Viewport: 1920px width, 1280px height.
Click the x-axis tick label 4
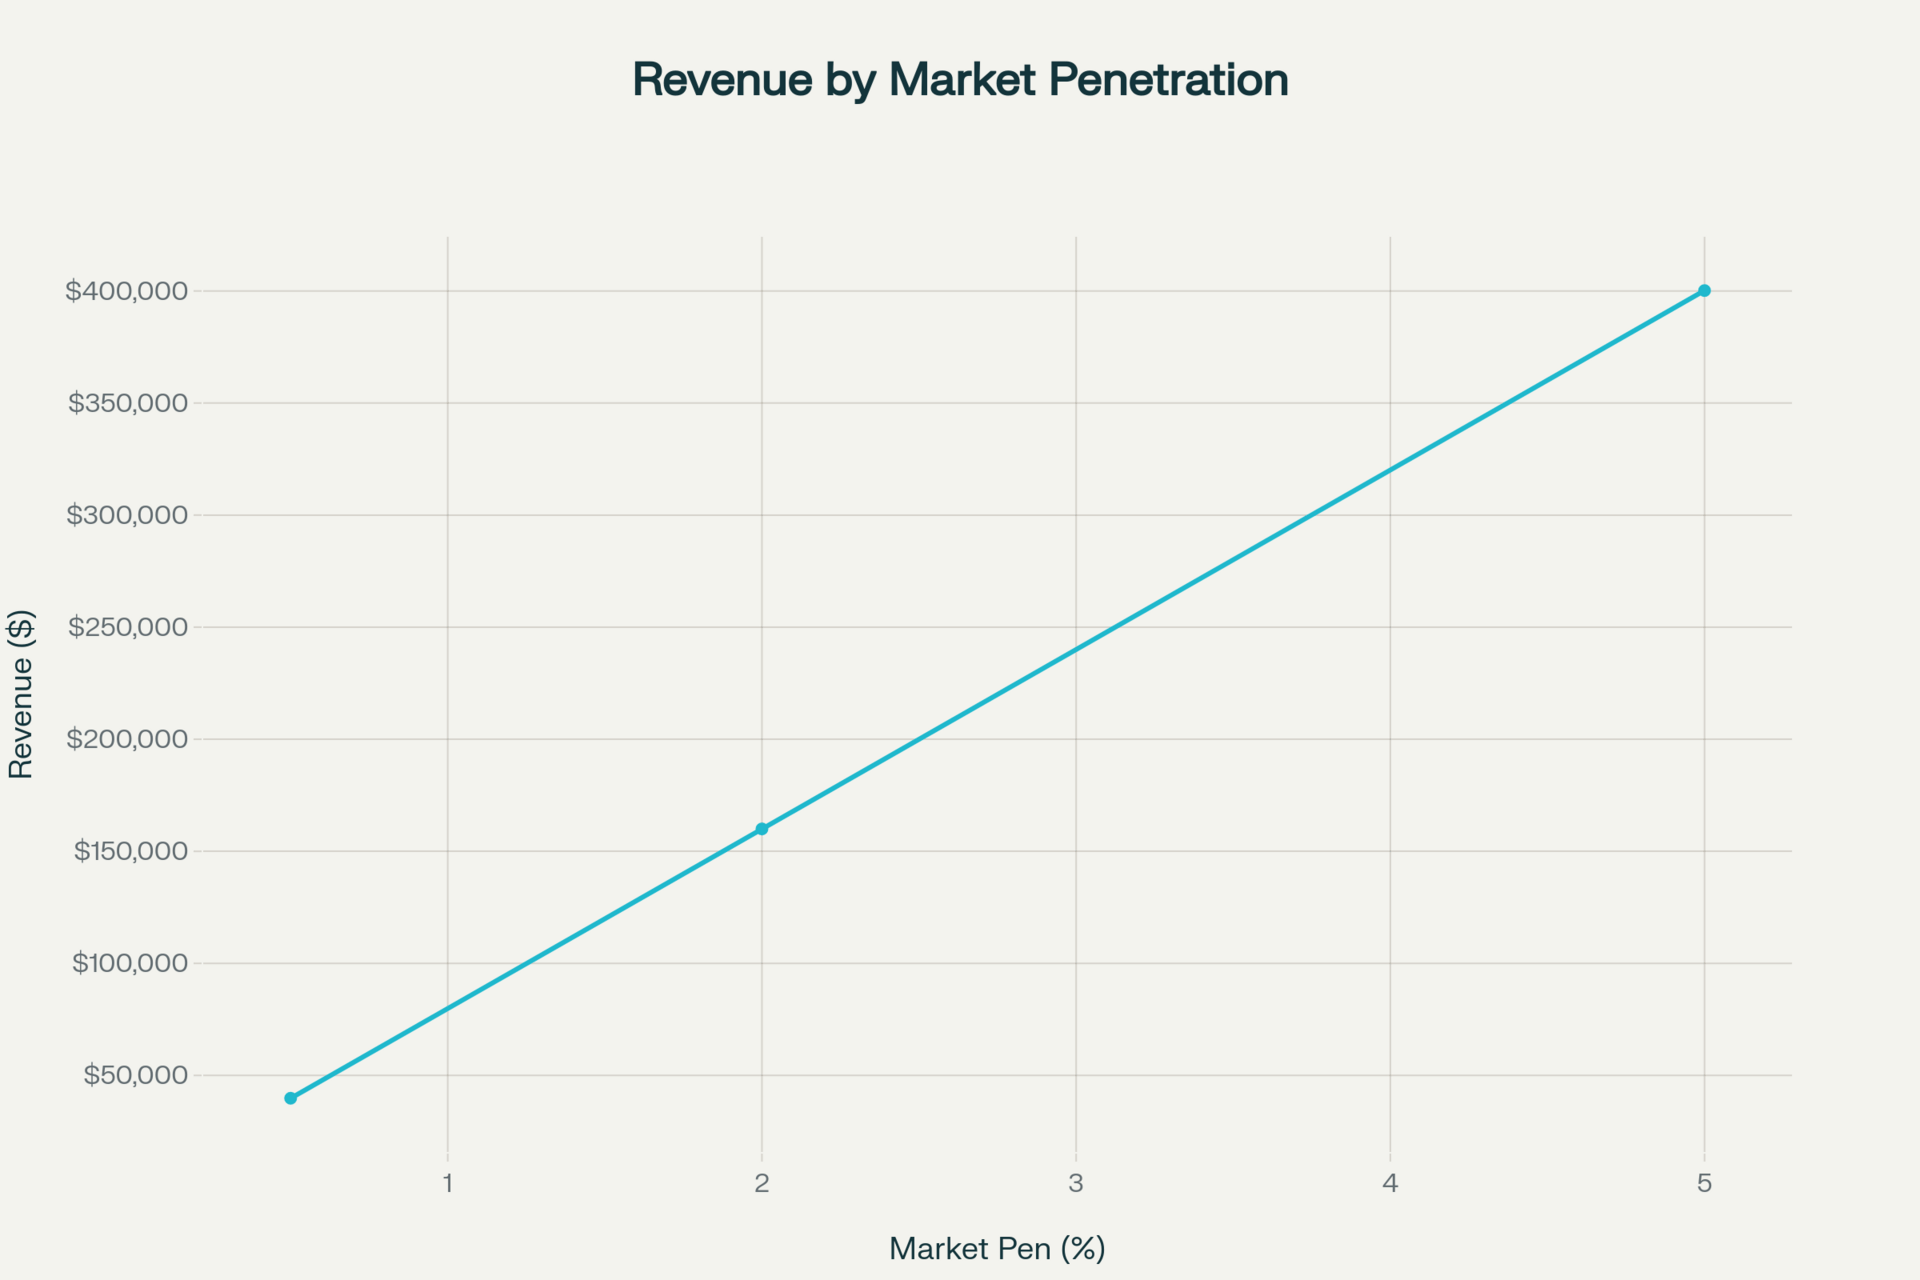tap(1390, 1184)
